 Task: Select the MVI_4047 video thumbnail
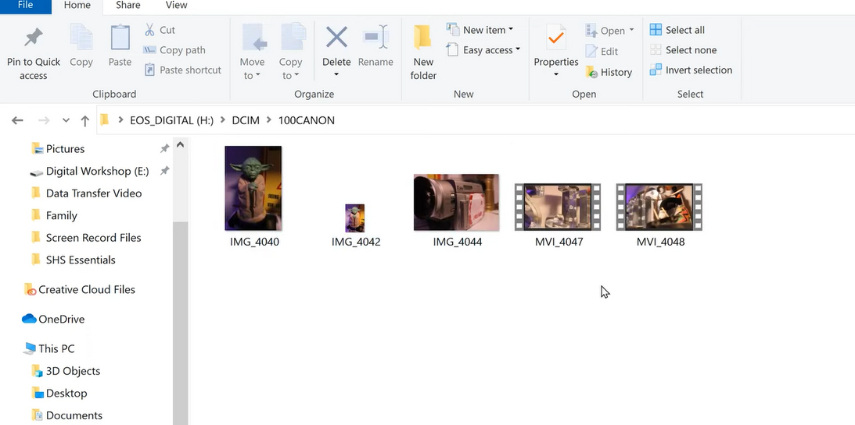558,207
